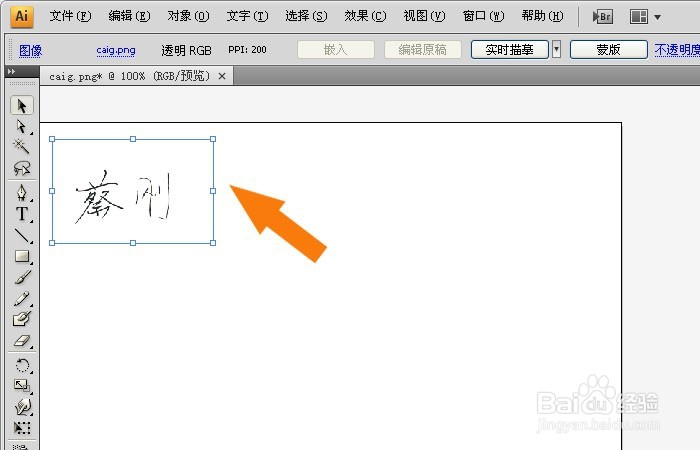The image size is (700, 450).
Task: Click the top-left bounding box handle
Action: click(x=52, y=139)
